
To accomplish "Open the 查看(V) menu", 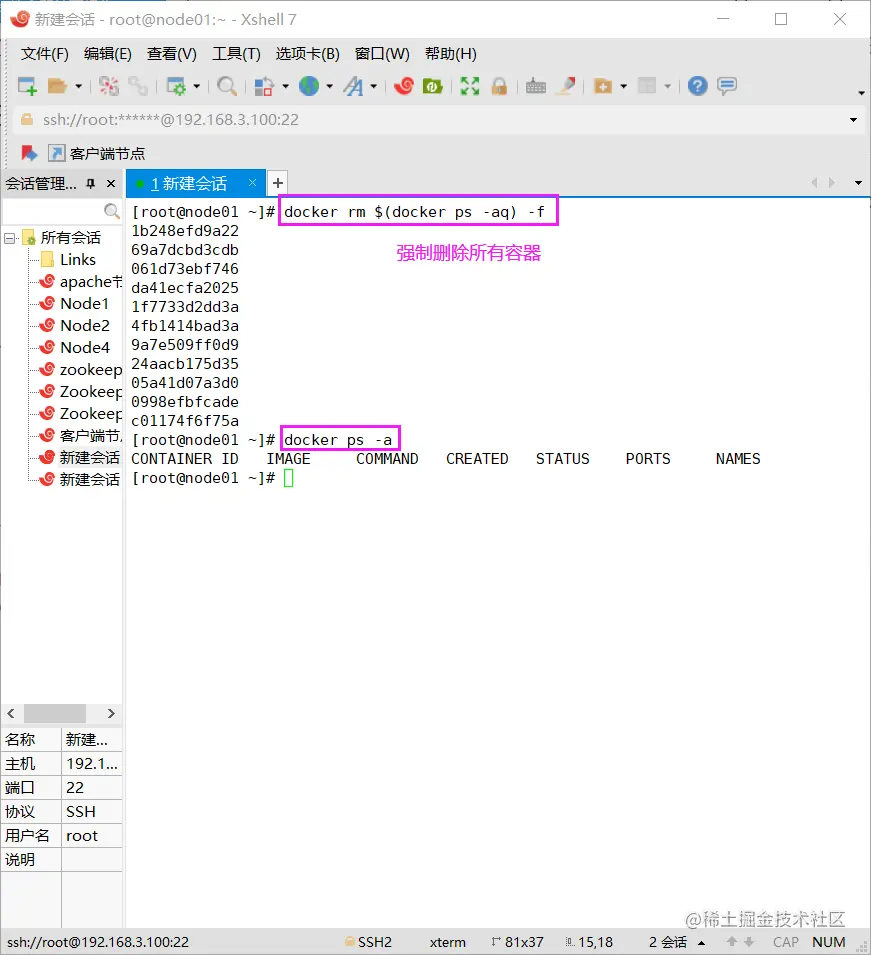I will click(172, 54).
